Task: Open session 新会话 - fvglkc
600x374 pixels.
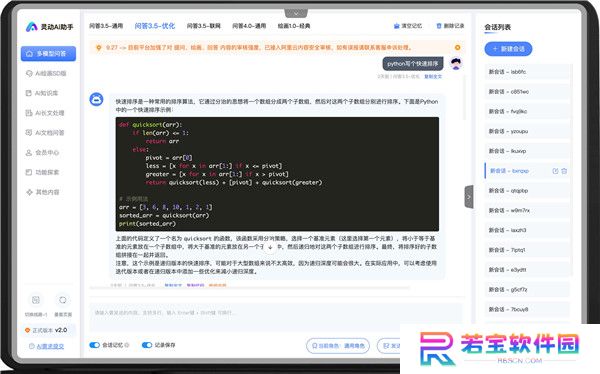Action: coord(527,111)
